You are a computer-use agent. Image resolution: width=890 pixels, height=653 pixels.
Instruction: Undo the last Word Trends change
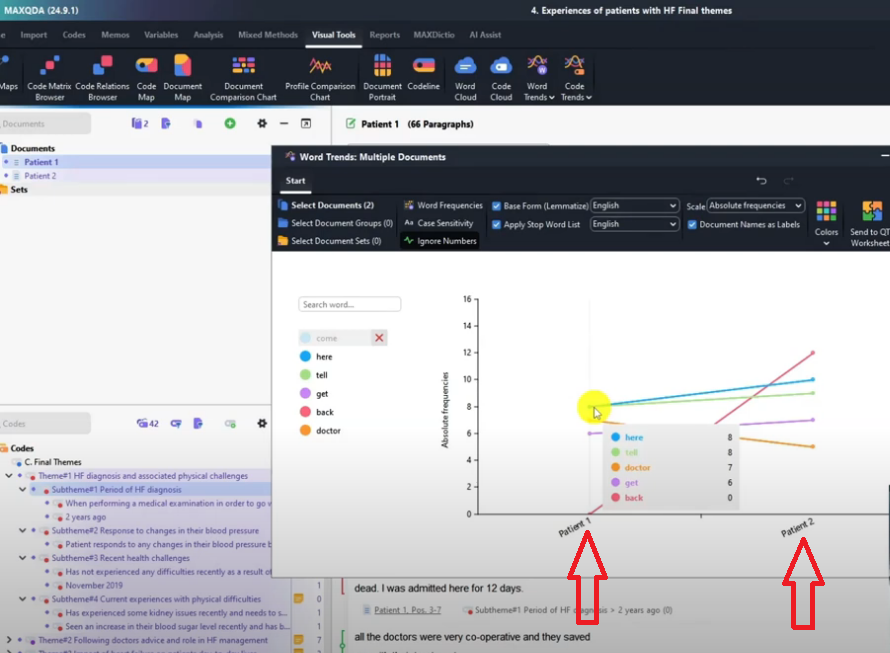coord(761,181)
